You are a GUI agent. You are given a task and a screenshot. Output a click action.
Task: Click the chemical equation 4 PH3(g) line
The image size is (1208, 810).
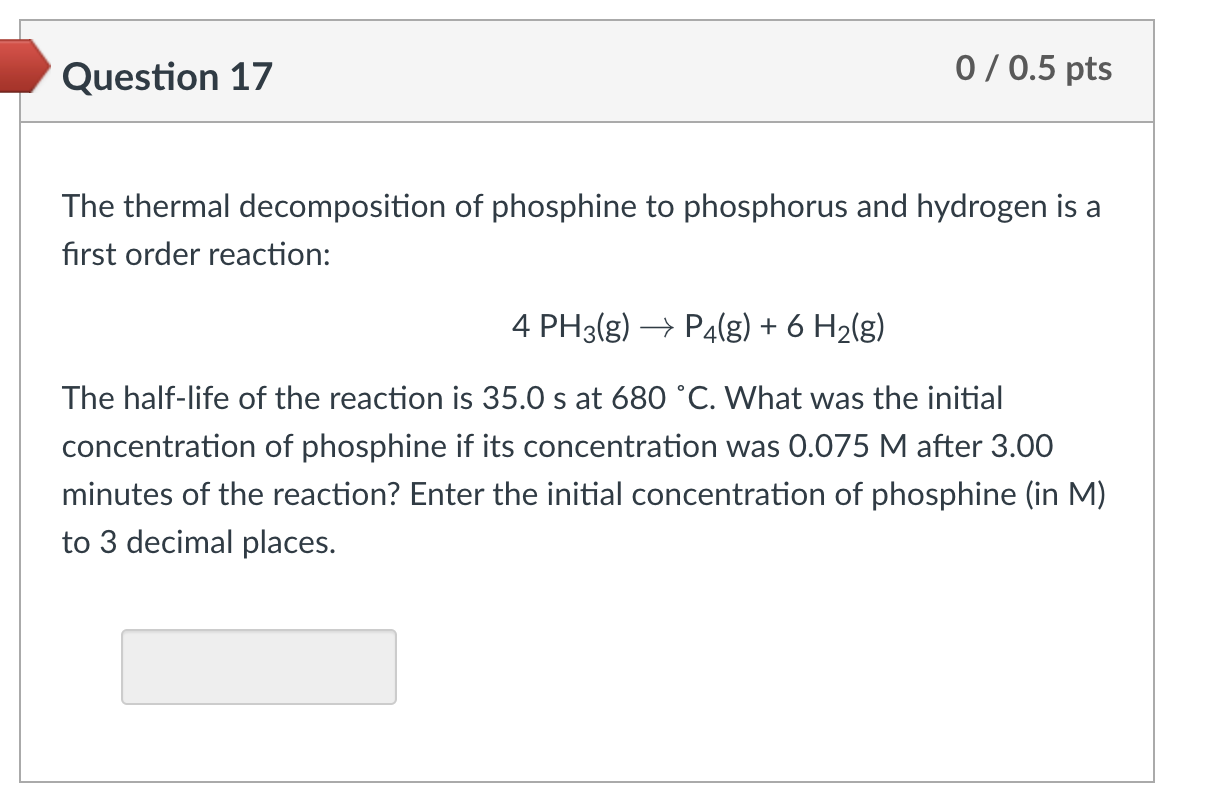(699, 325)
